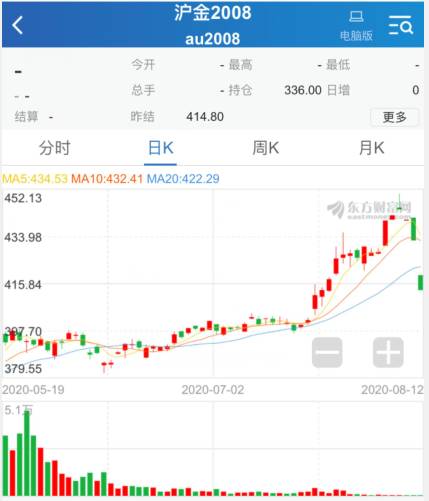The width and height of the screenshot is (429, 501).
Task: Click the tallest green volume bar
Action: coord(27,453)
